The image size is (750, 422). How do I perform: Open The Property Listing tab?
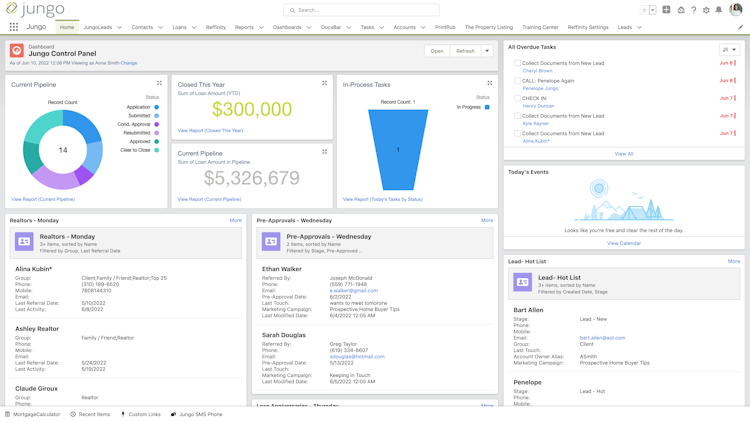click(489, 27)
